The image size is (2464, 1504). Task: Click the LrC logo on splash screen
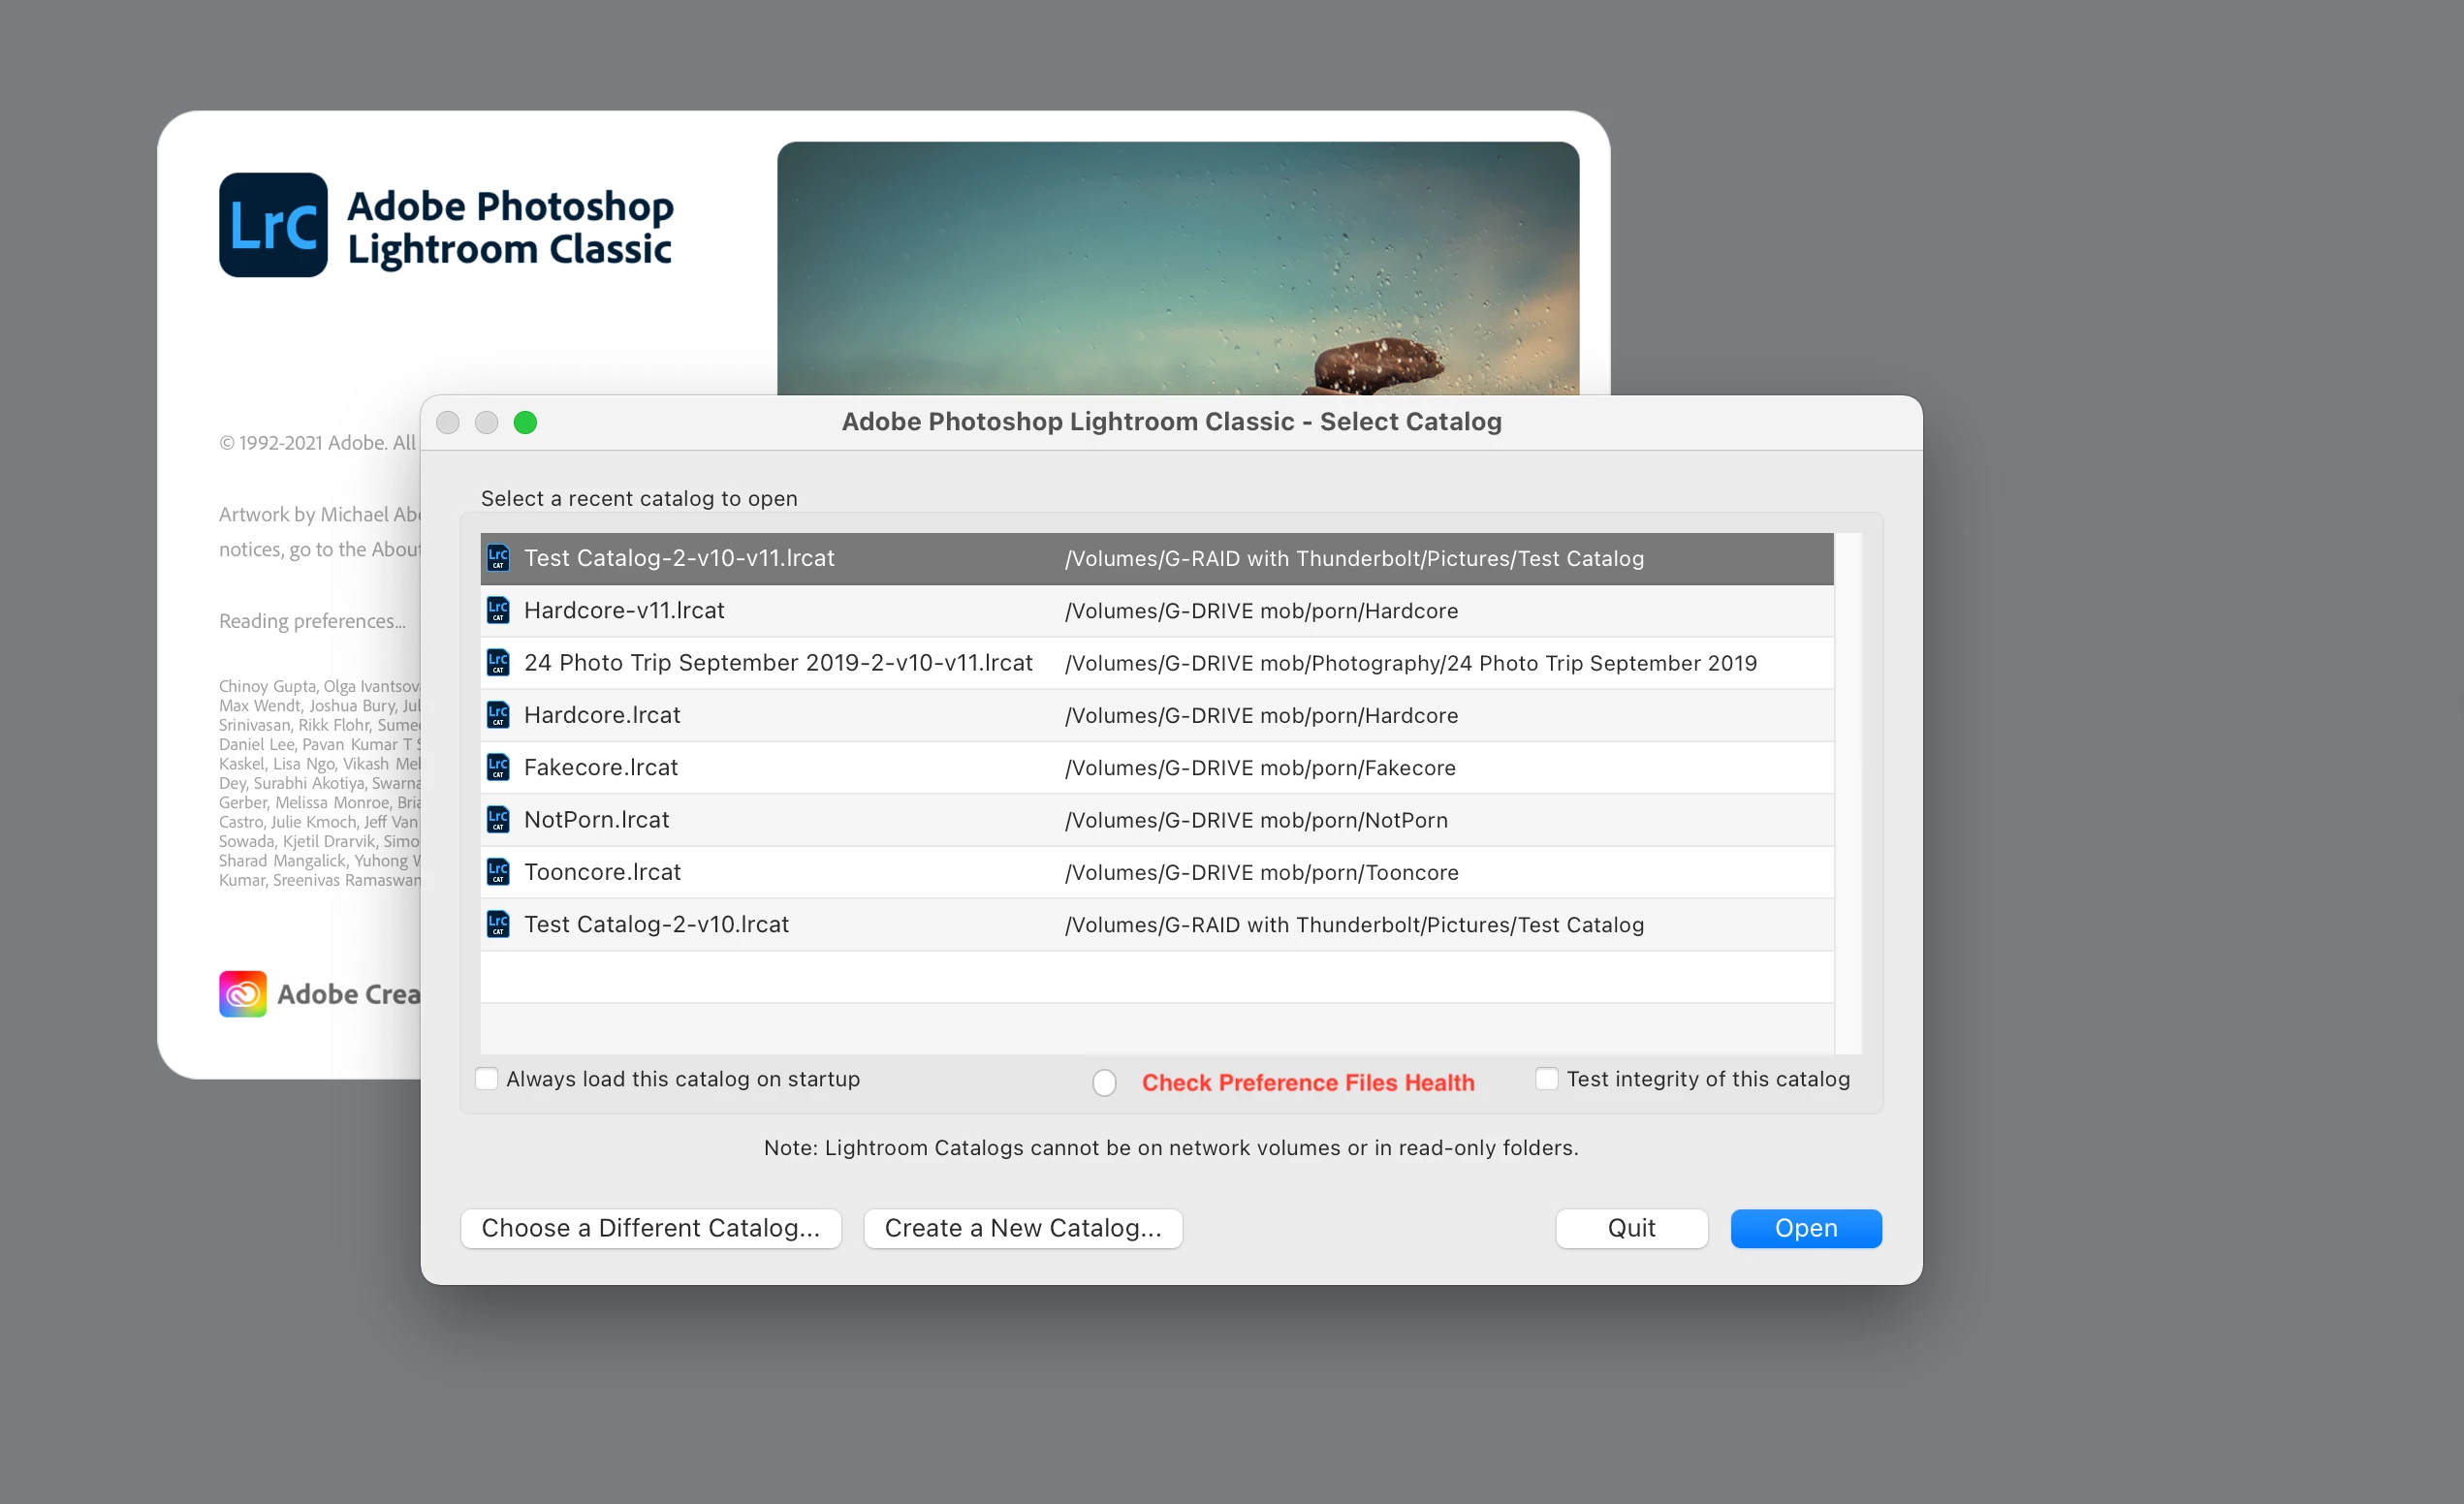273,225
